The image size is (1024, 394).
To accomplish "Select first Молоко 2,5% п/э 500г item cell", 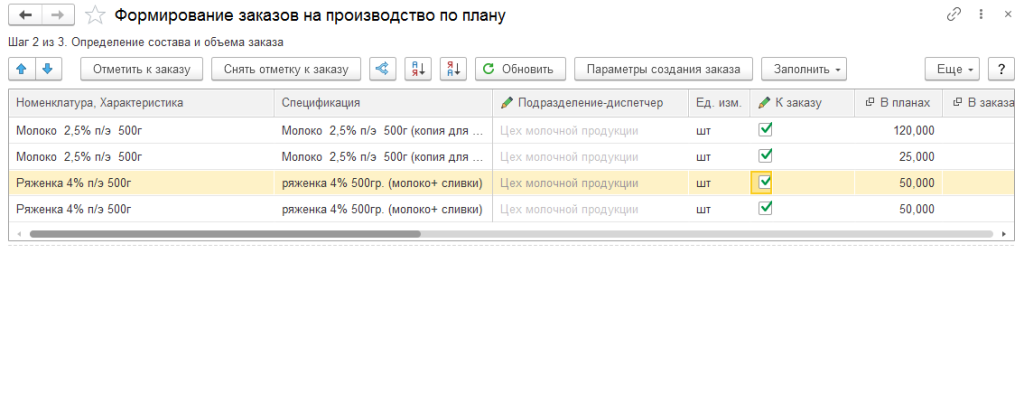I will (x=142, y=131).
